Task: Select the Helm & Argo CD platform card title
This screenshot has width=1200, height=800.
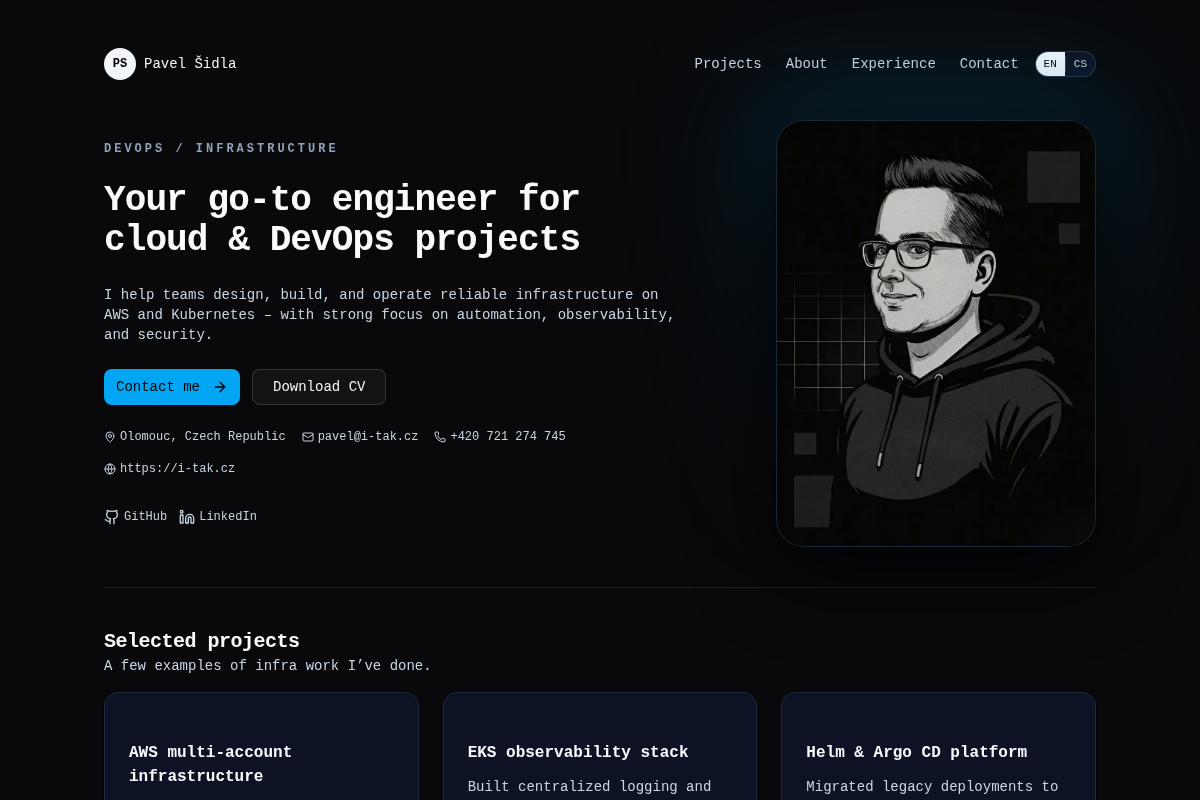Action: pos(916,752)
